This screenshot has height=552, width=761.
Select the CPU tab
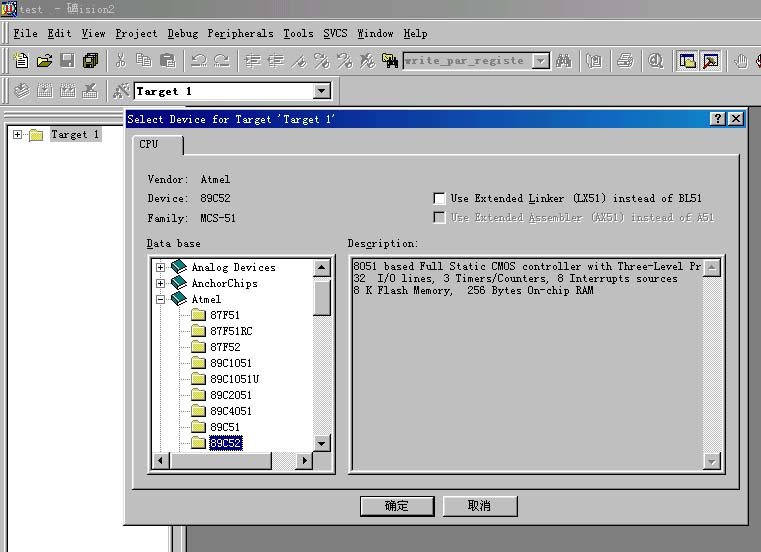click(149, 145)
